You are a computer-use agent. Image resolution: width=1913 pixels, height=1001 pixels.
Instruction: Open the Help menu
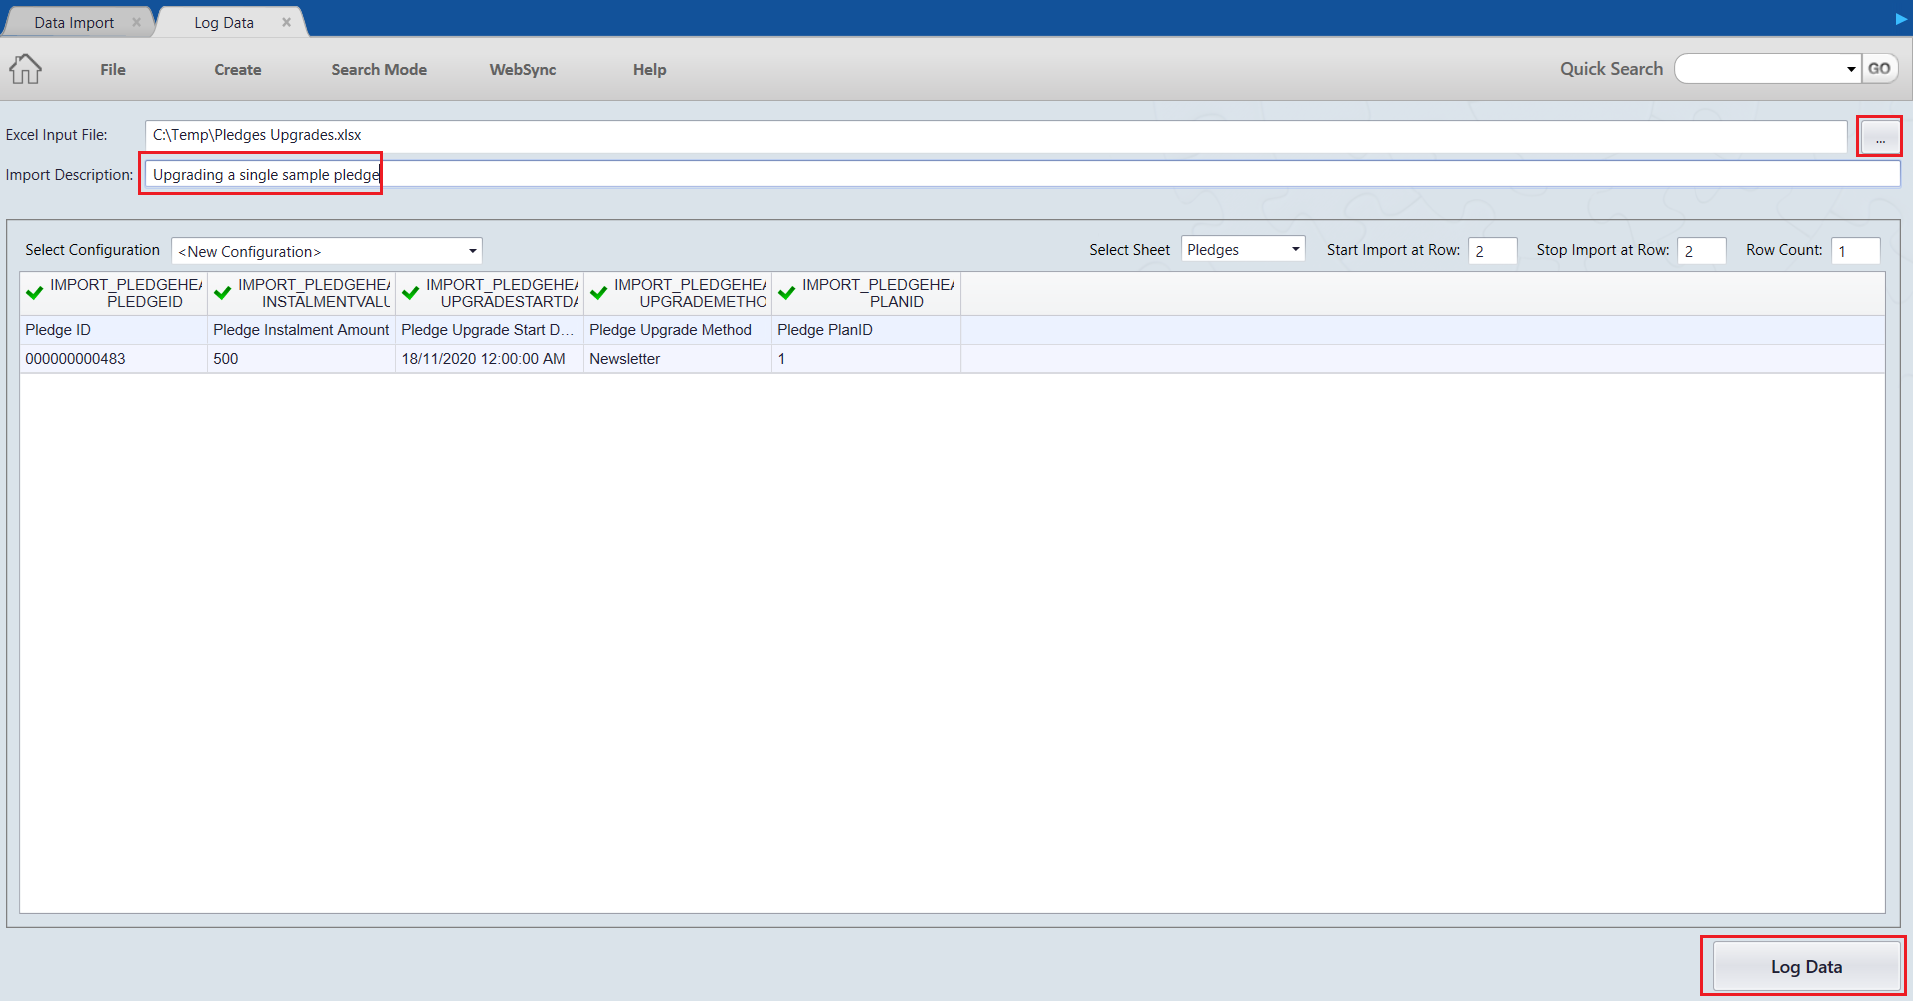point(649,69)
